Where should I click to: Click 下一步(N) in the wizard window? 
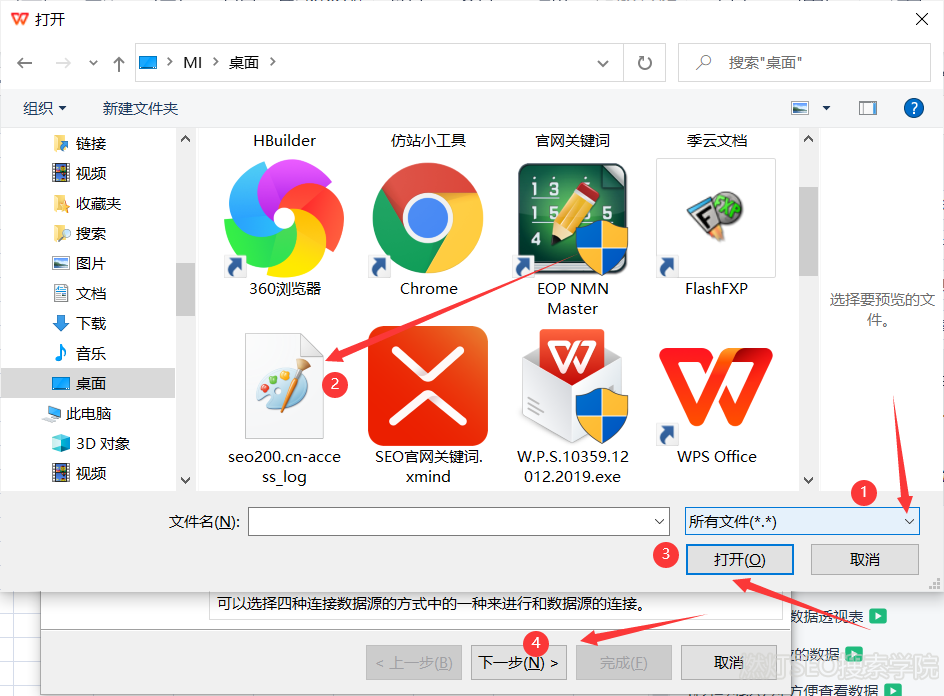[x=518, y=662]
